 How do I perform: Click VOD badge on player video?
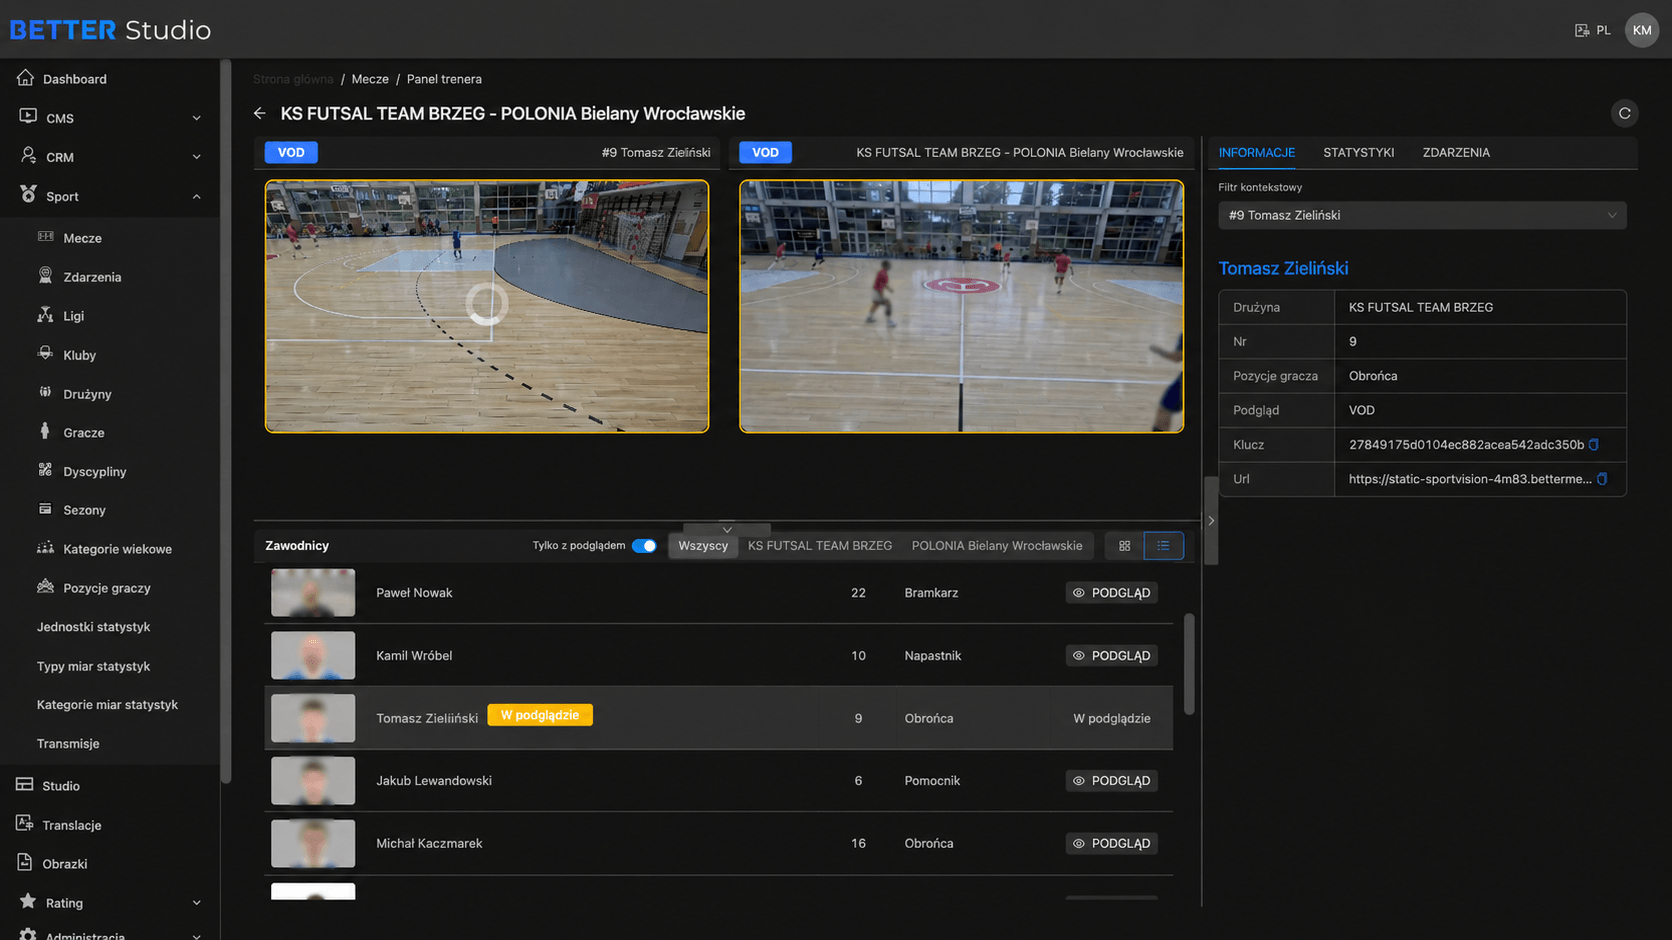point(291,153)
